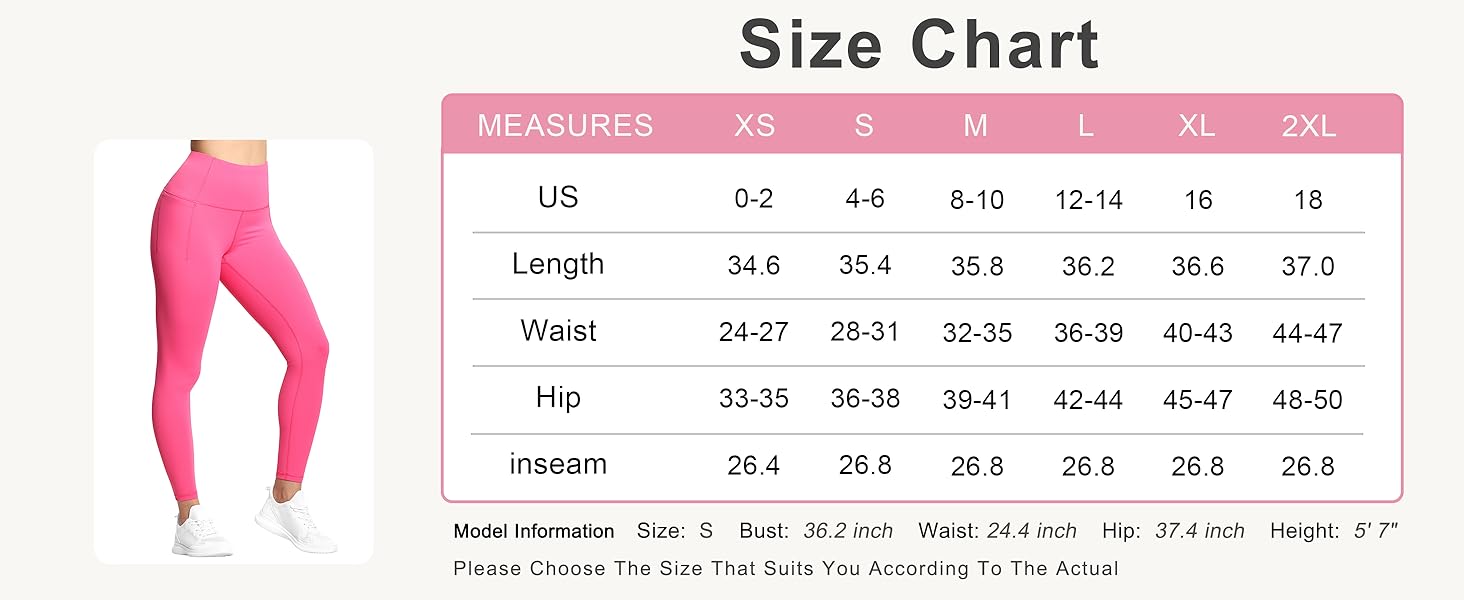Select the 42-44 hip measurement
The height and width of the screenshot is (600, 1464).
coord(1088,400)
